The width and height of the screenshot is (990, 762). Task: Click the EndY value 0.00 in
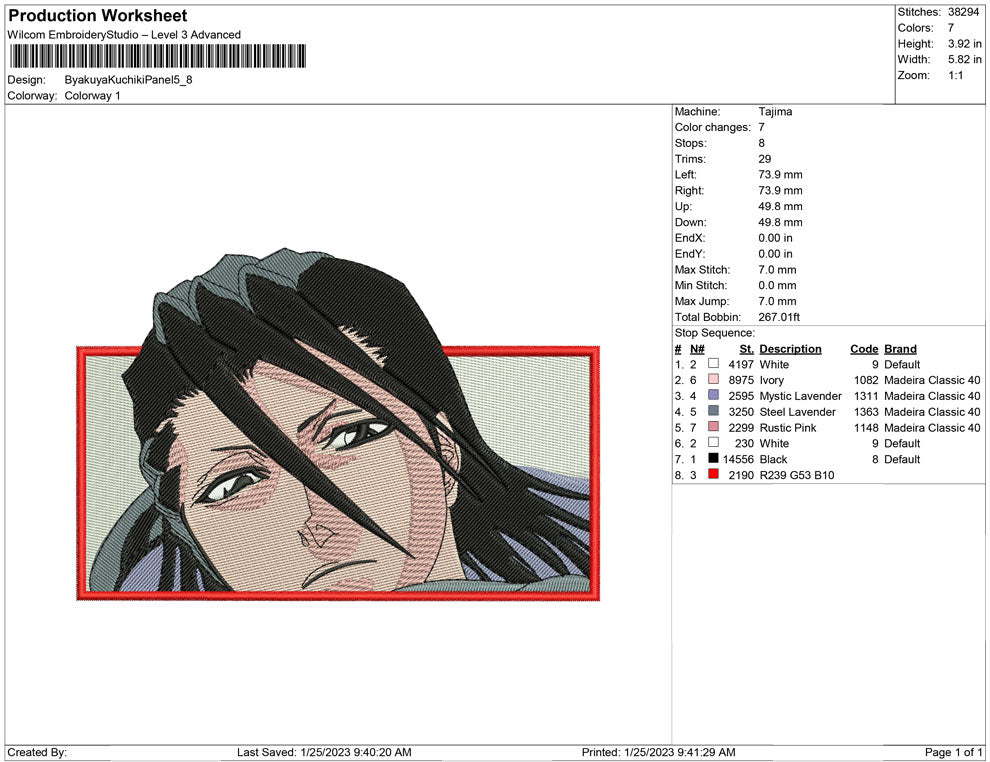775,254
